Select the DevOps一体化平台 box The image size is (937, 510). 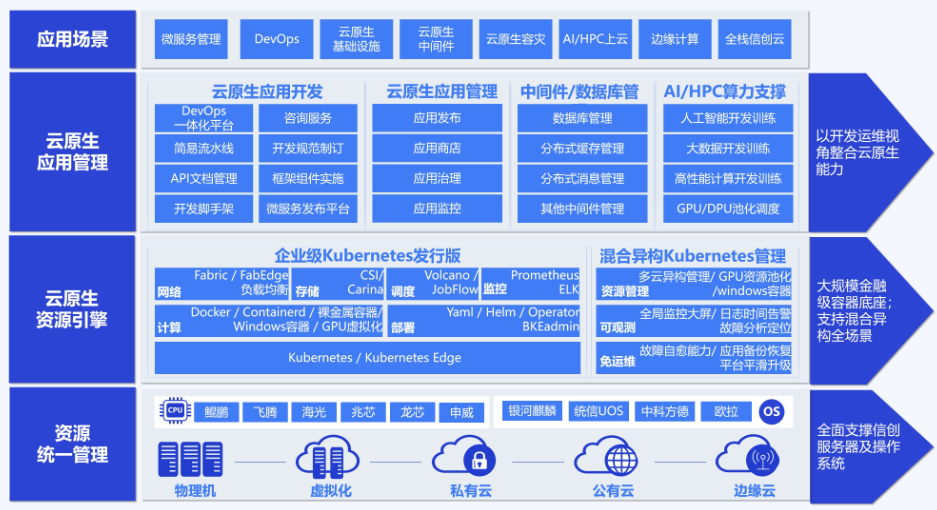click(x=204, y=118)
